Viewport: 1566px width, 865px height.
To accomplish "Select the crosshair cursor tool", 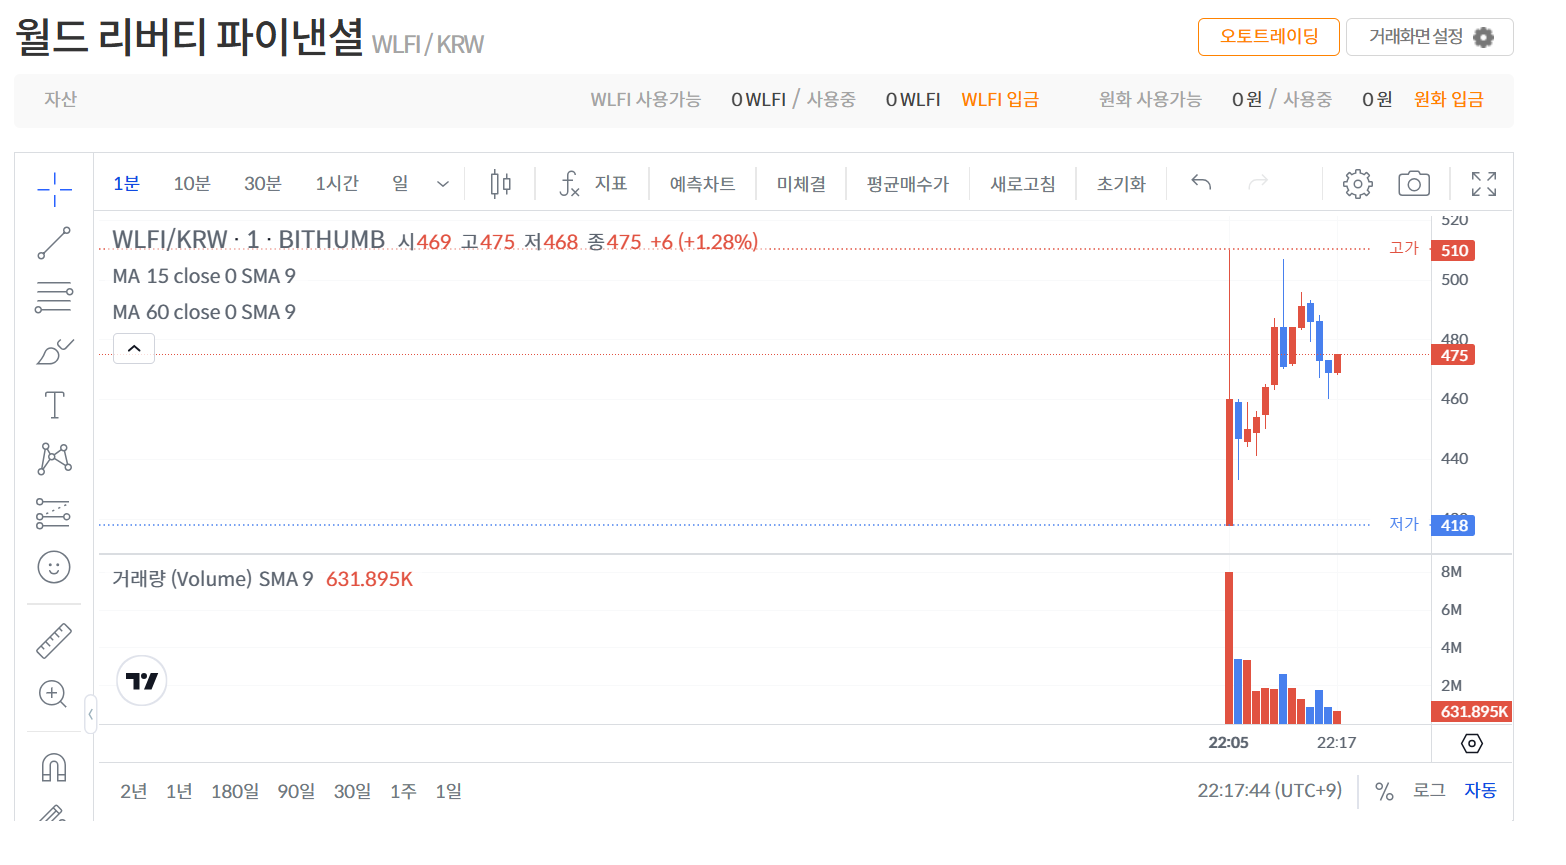I will click(x=54, y=188).
